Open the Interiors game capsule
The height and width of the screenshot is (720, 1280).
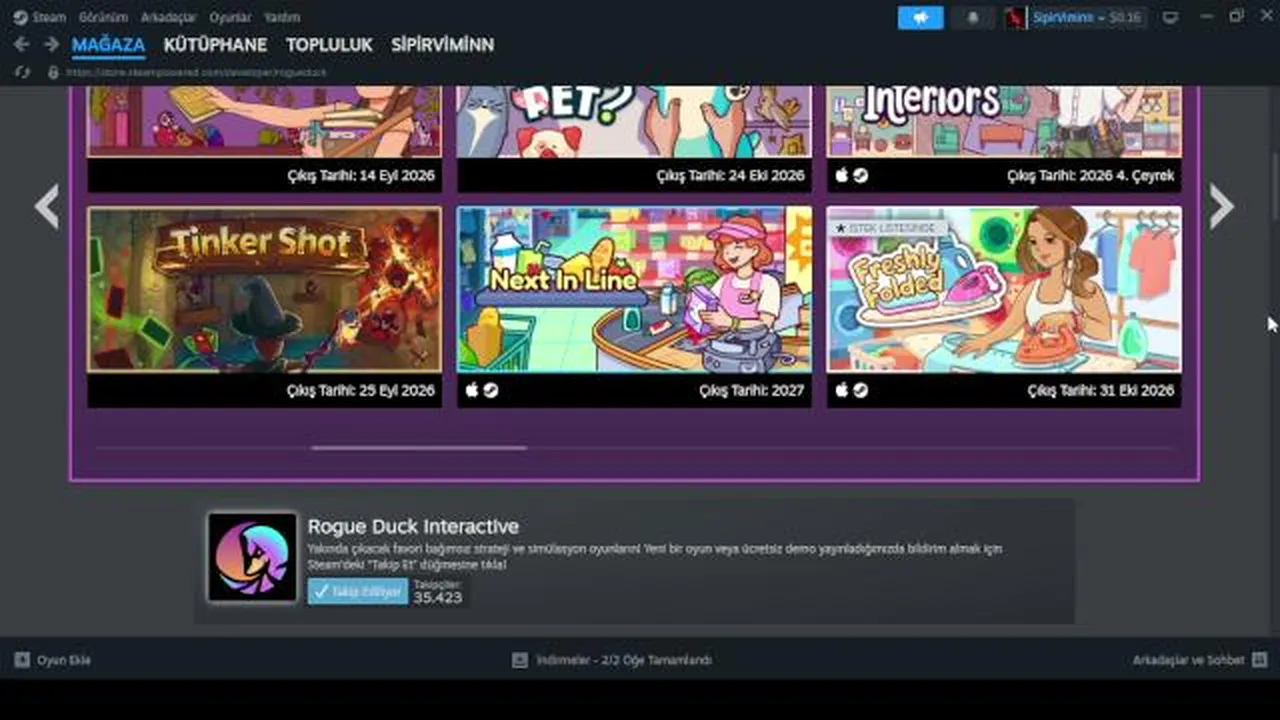(x=1004, y=122)
